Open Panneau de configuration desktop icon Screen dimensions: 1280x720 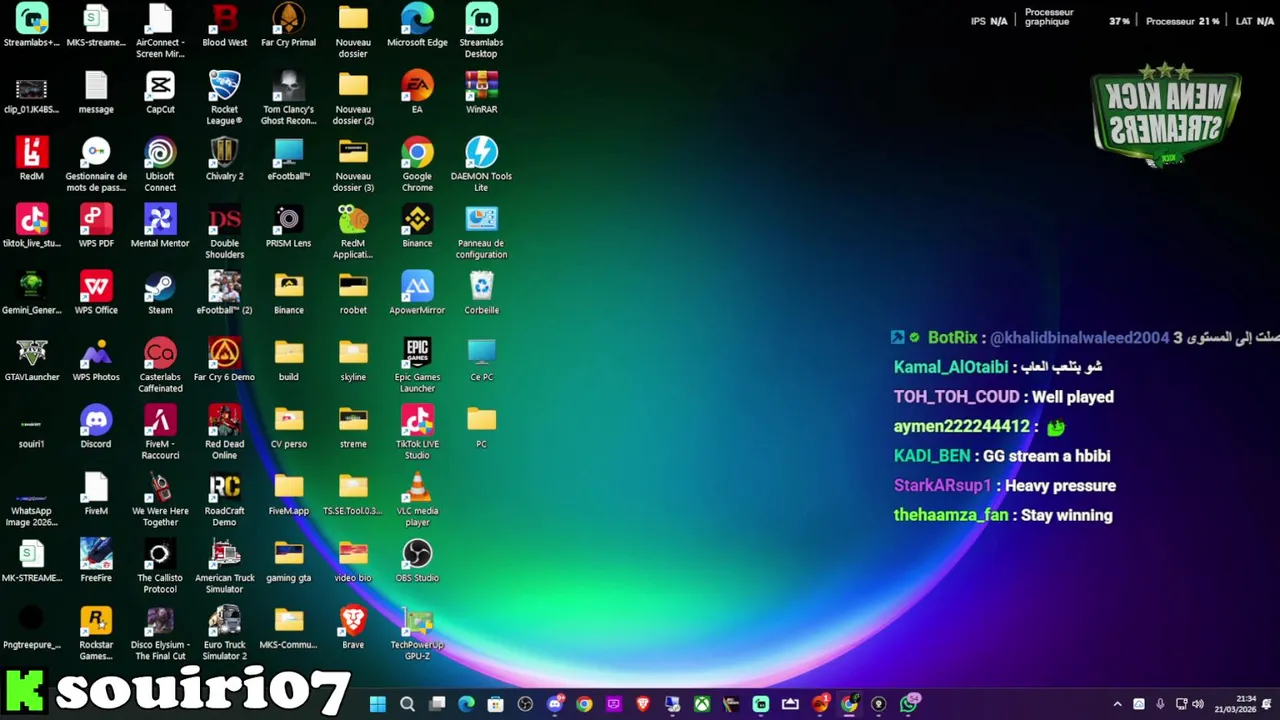click(x=481, y=231)
